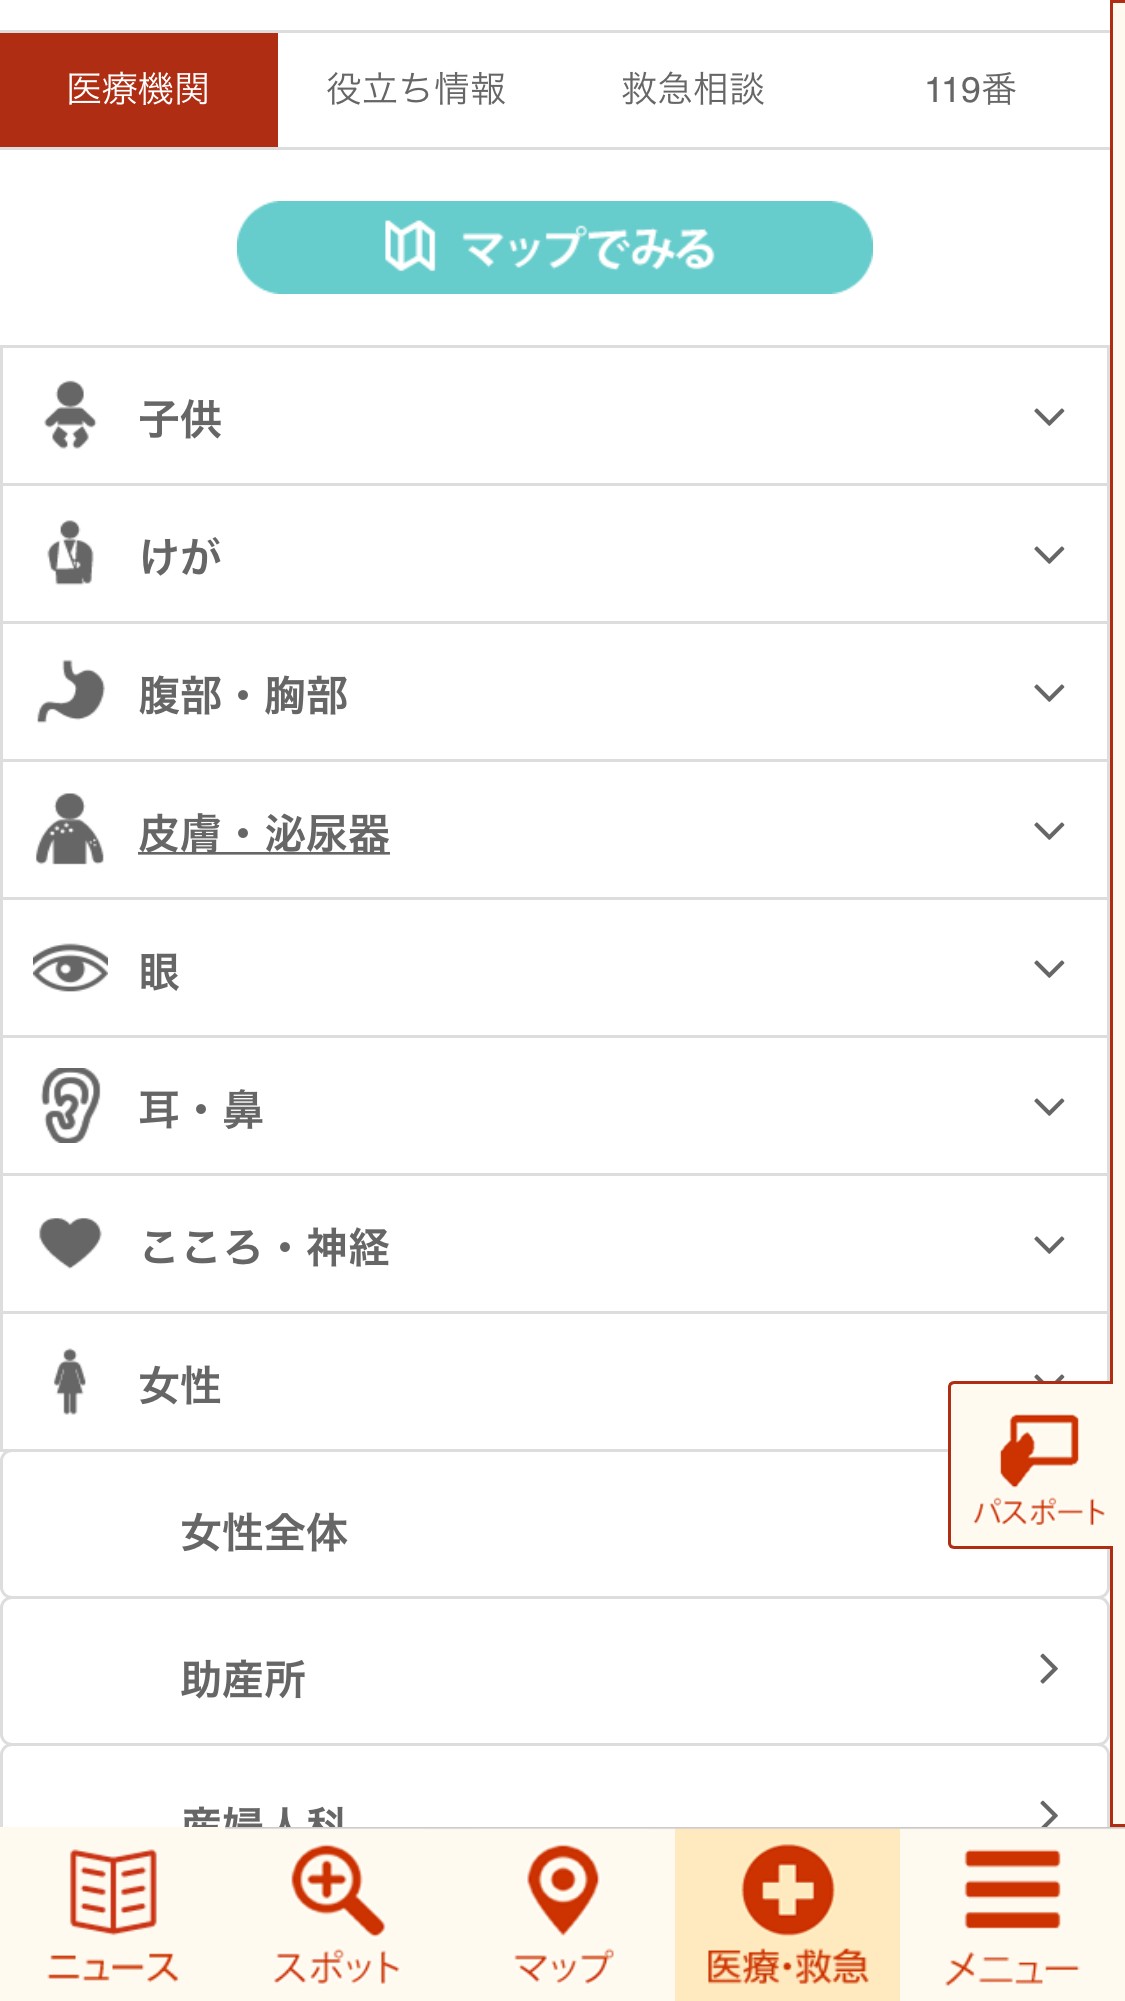
Task: Expand the 腹部・胸部 category chevron
Action: click(x=1048, y=693)
